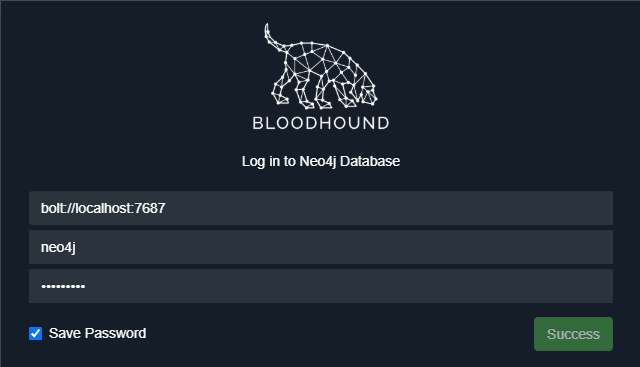Focus the masked password field
The height and width of the screenshot is (367, 640).
pos(321,286)
